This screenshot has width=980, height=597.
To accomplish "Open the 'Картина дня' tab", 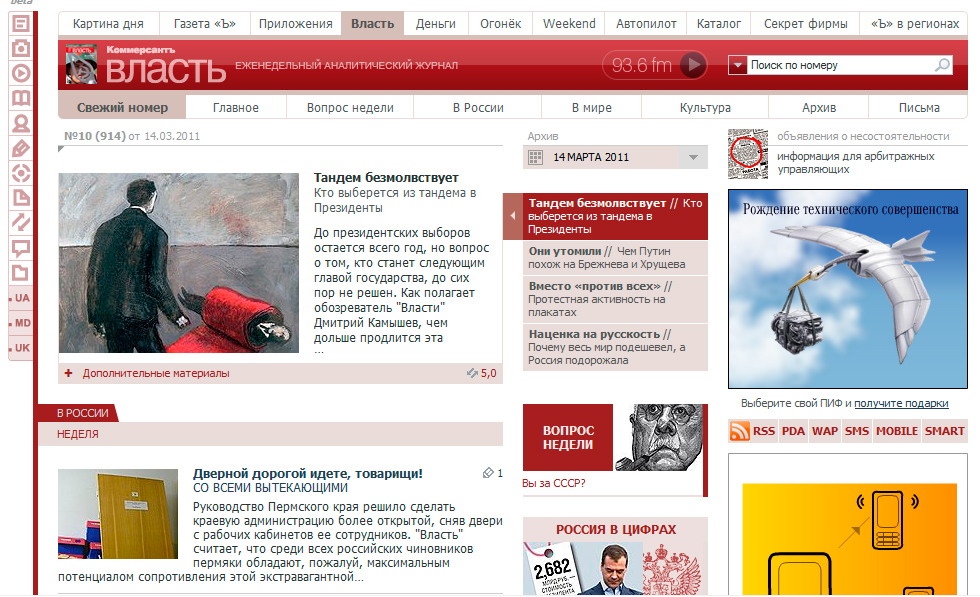I will point(108,24).
